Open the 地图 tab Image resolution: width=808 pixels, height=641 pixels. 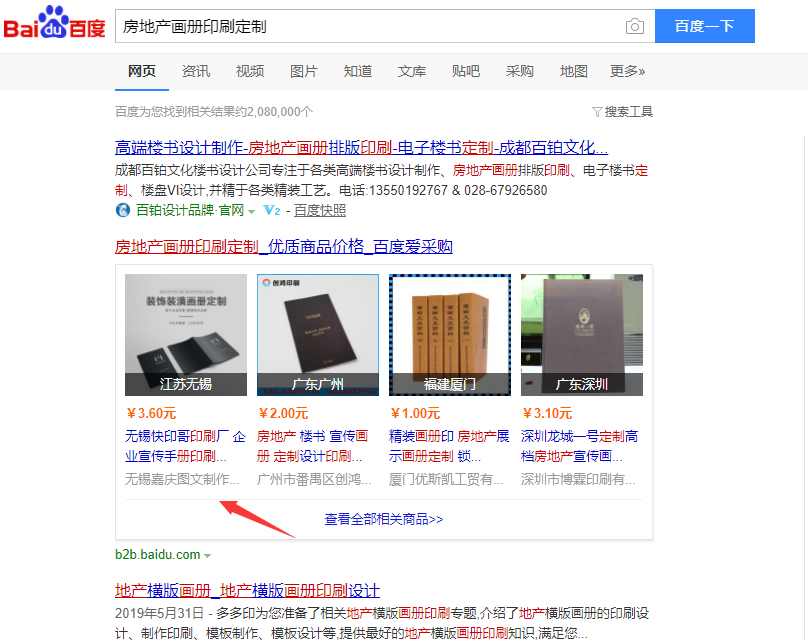[574, 71]
